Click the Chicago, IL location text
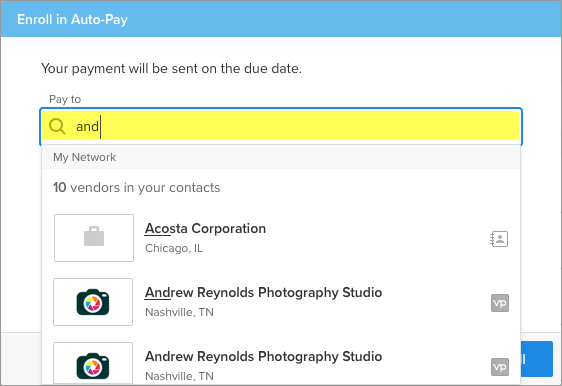This screenshot has height=386, width=562. [x=174, y=248]
